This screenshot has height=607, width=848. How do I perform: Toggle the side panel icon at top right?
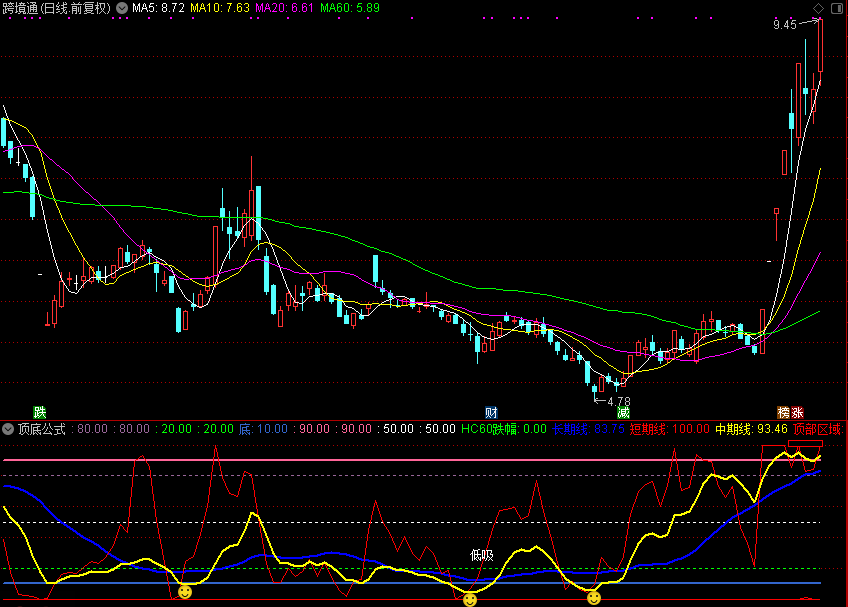point(837,8)
